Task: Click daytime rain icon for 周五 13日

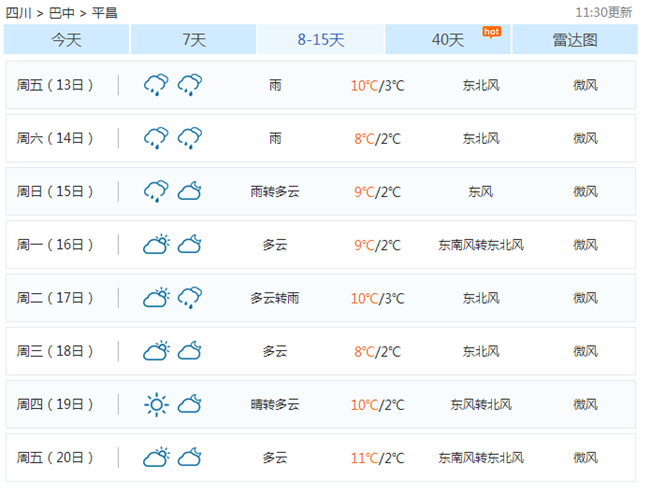Action: [156, 85]
